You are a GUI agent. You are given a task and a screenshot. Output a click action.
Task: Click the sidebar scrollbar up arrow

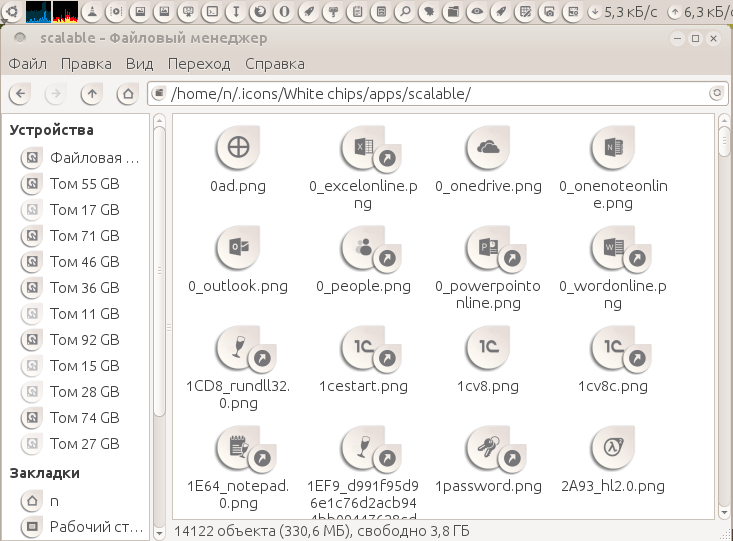159,121
